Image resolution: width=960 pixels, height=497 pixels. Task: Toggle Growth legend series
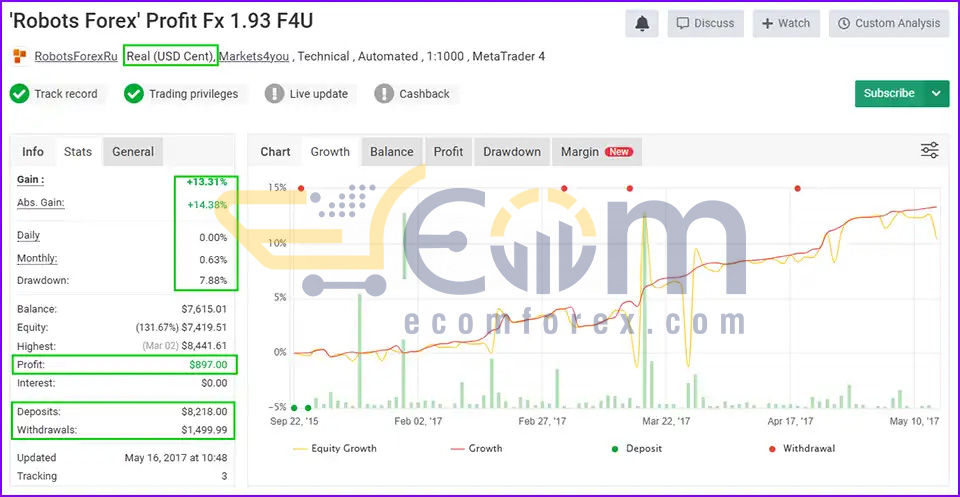(x=476, y=449)
